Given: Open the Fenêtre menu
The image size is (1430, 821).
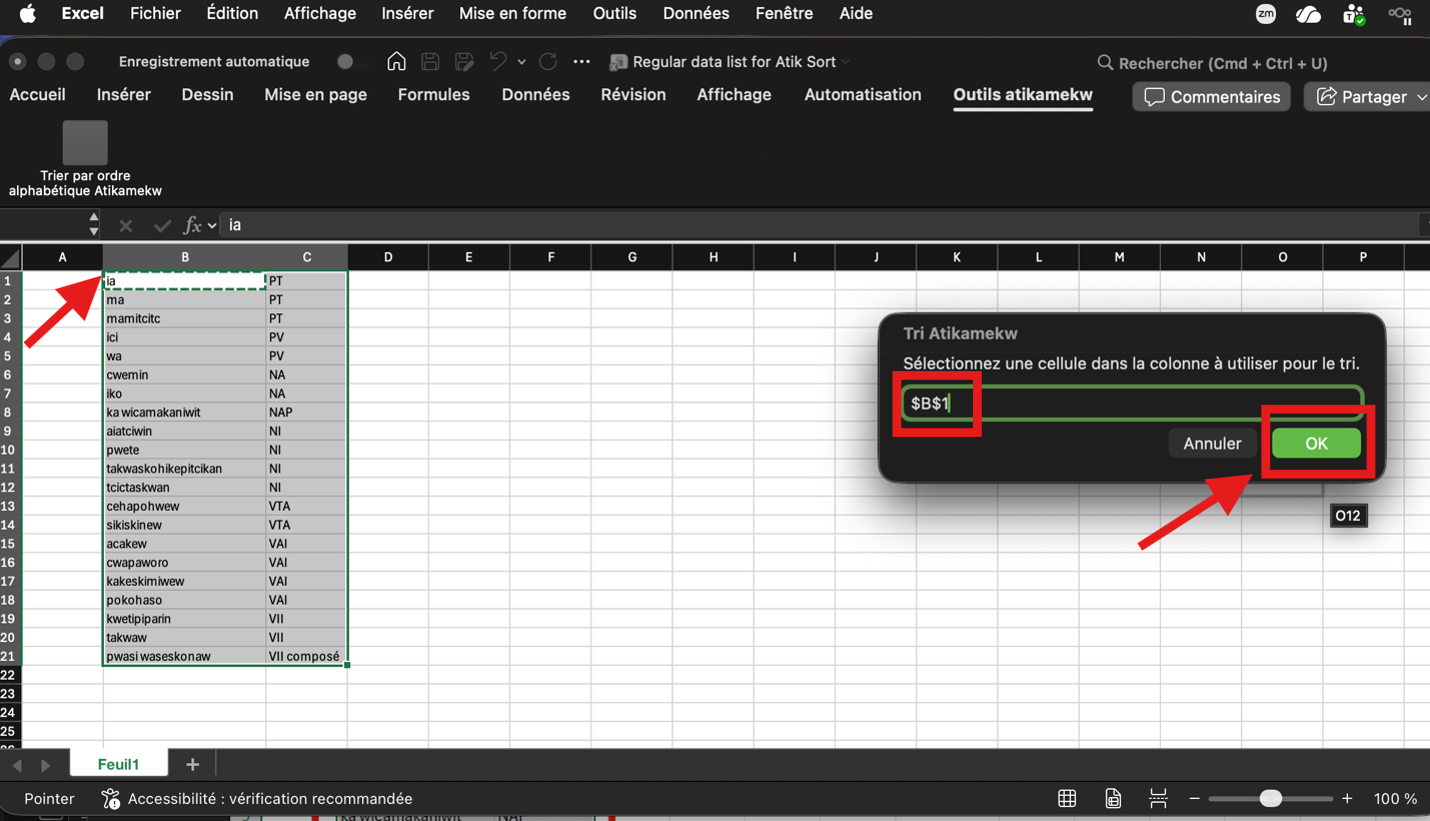Looking at the screenshot, I should (784, 13).
